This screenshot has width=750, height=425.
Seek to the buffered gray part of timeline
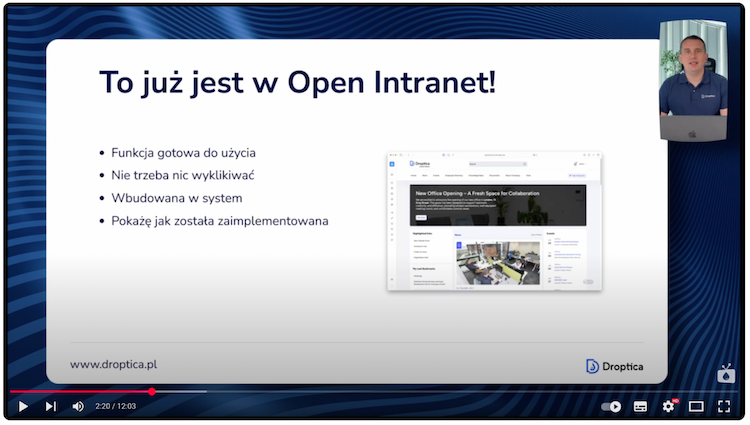point(182,392)
